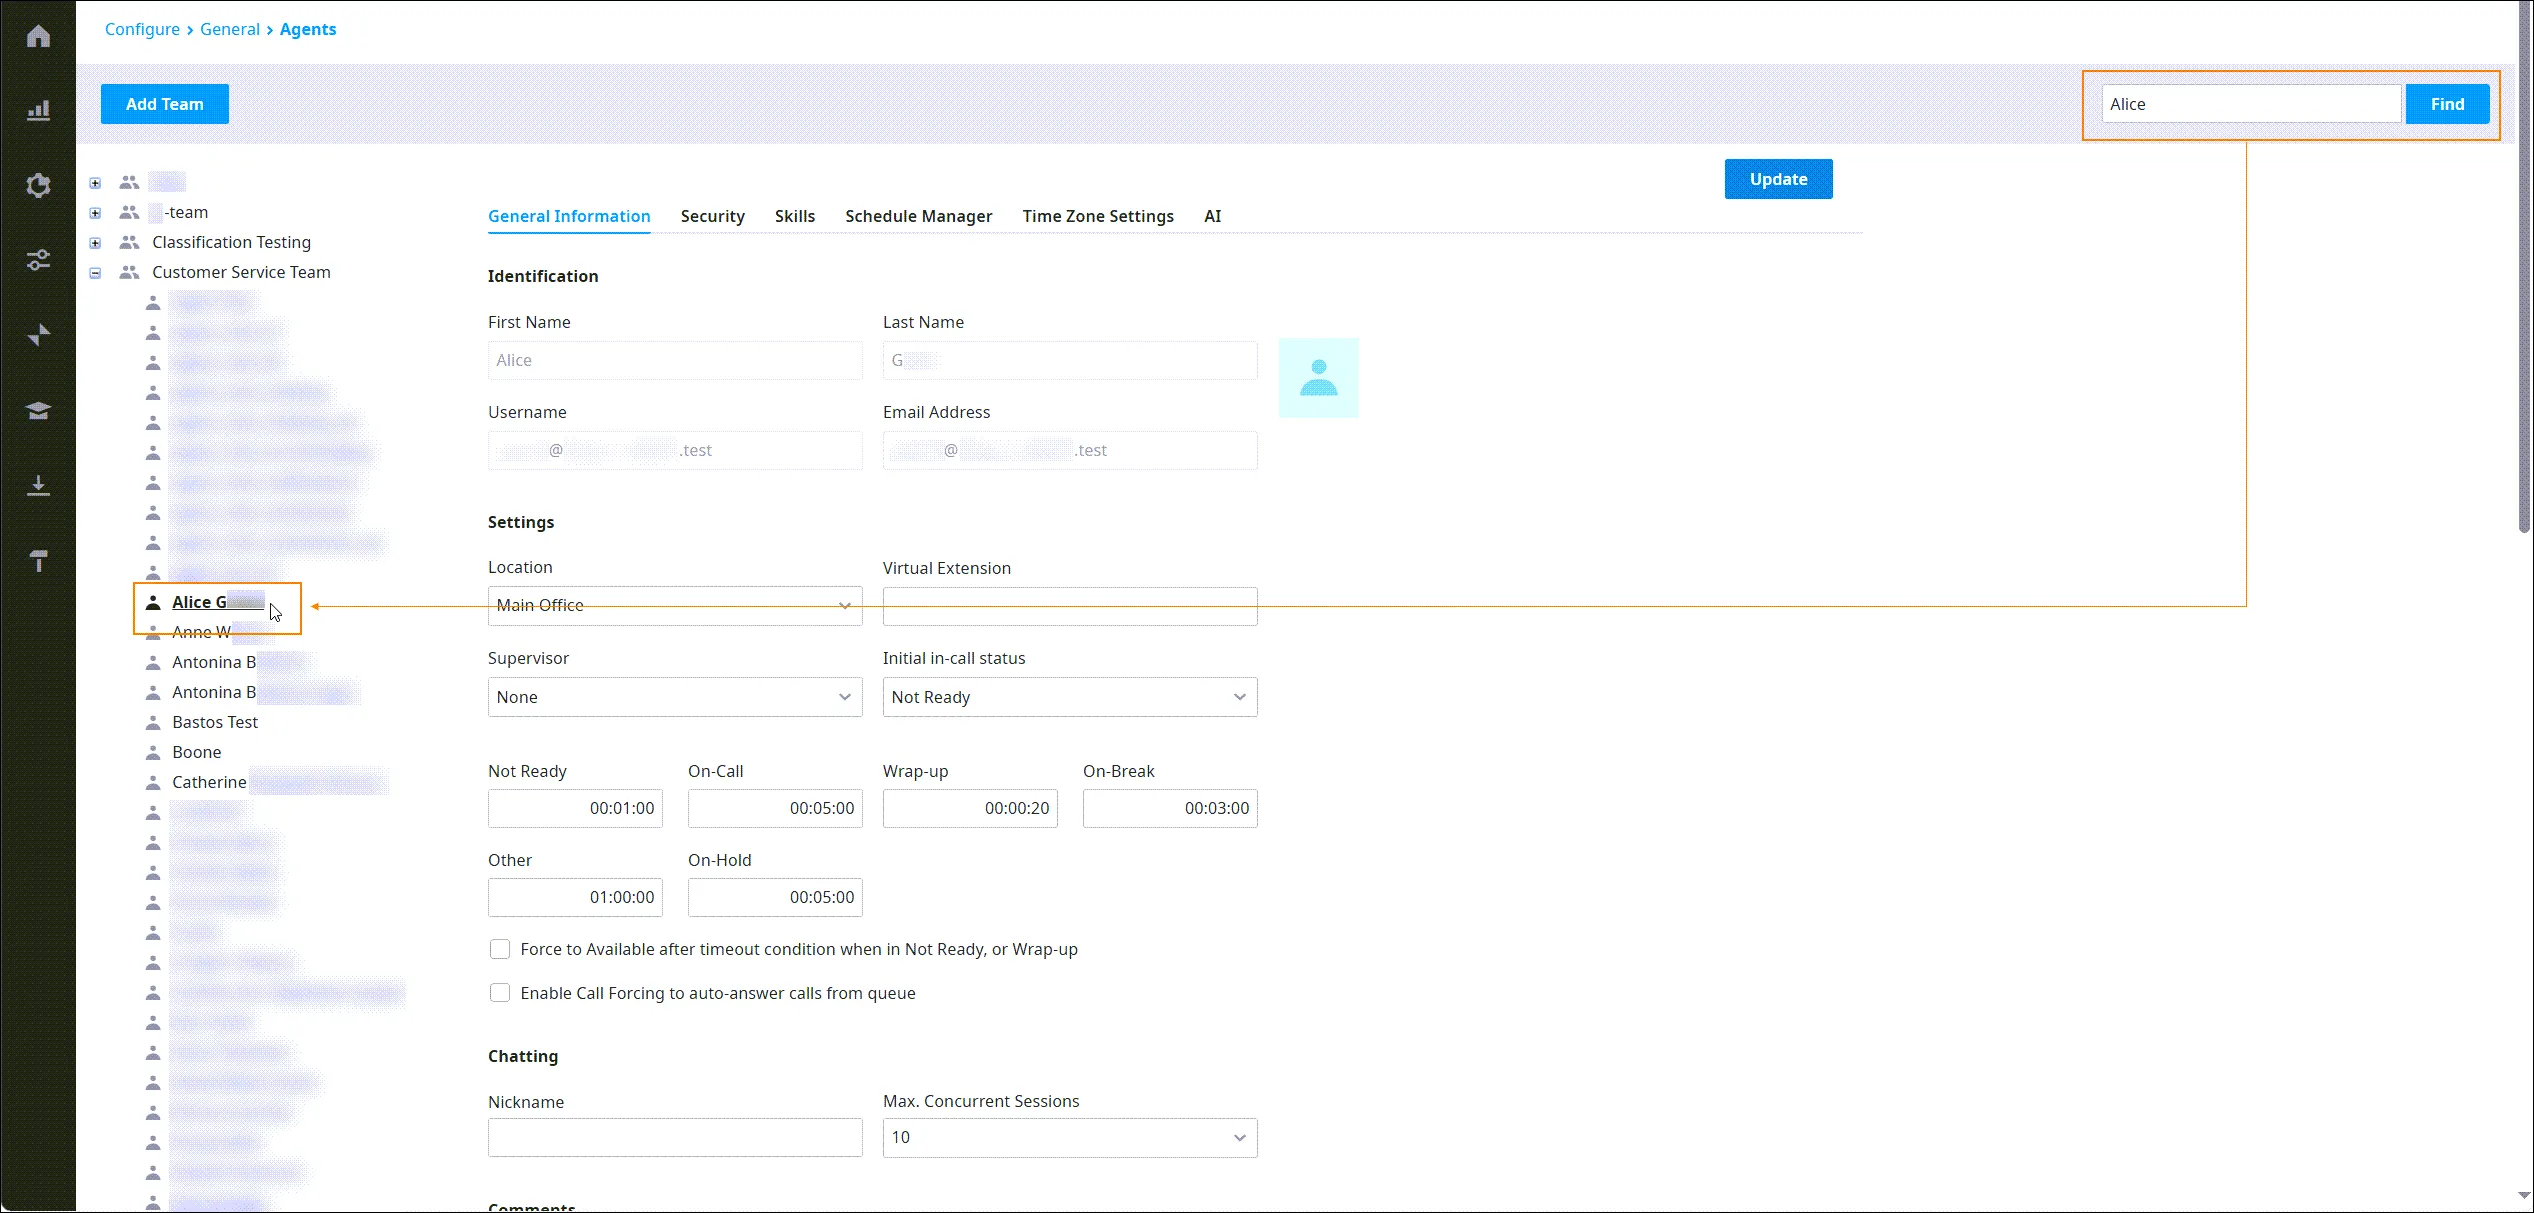Open the download icon in sidebar

click(38, 486)
